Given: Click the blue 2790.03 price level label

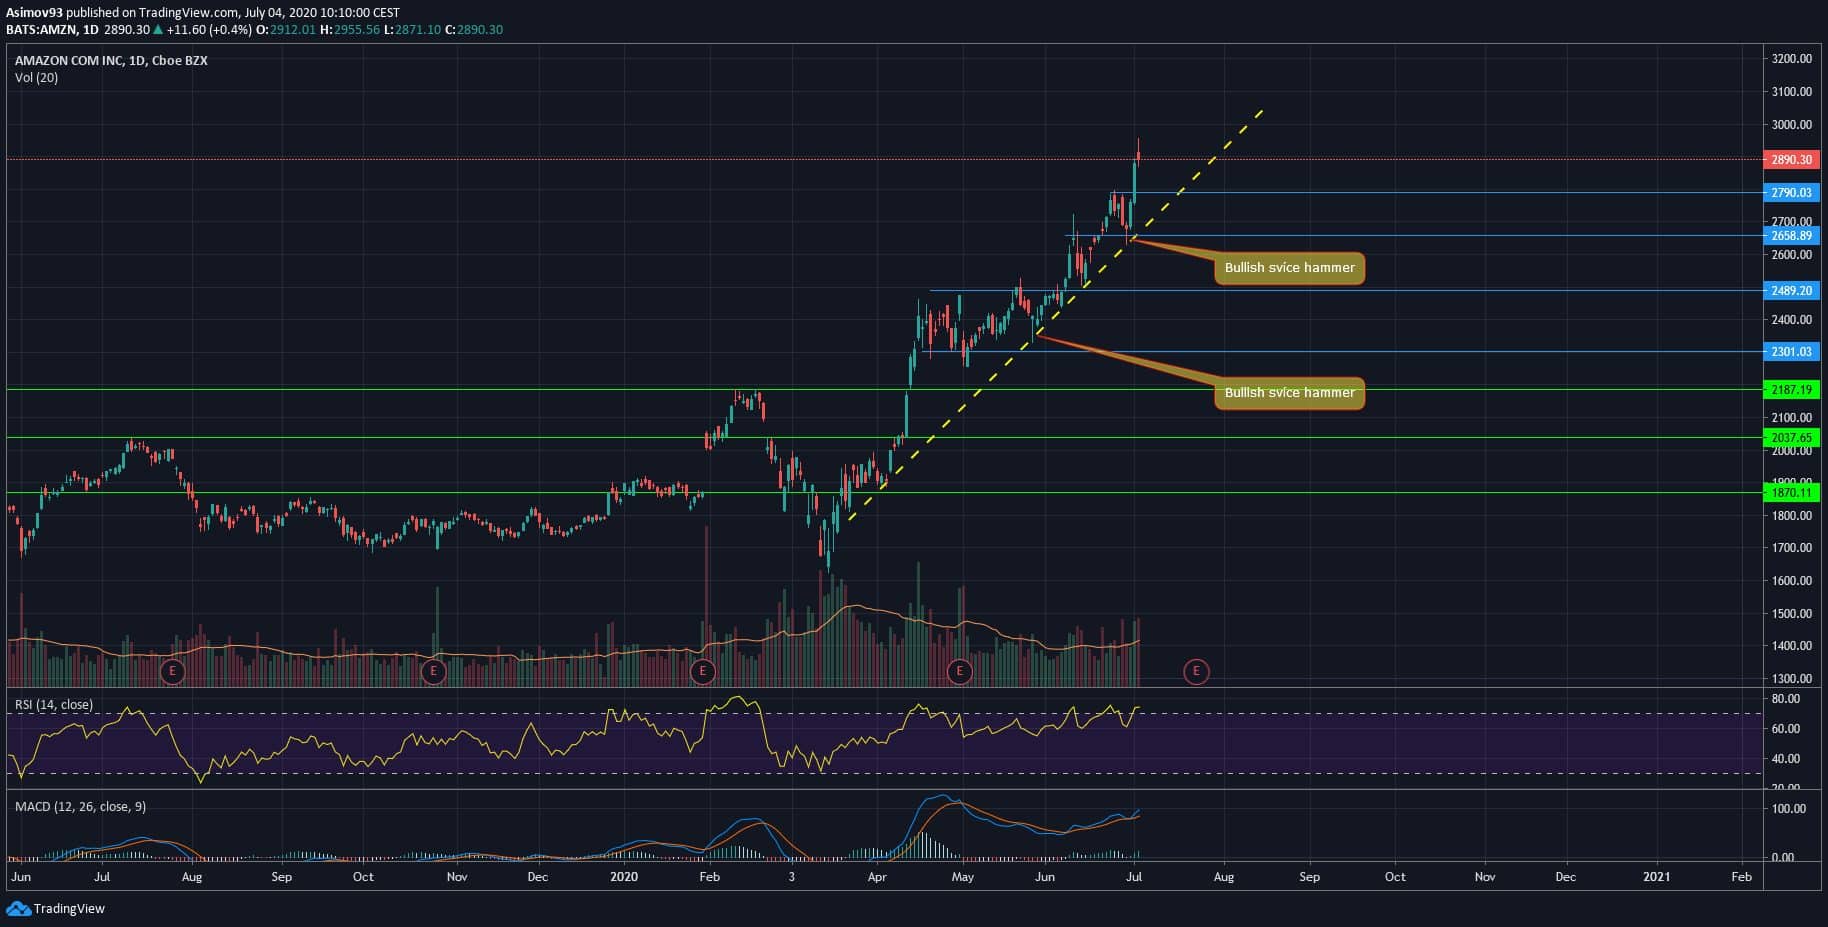Looking at the screenshot, I should tap(1791, 193).
